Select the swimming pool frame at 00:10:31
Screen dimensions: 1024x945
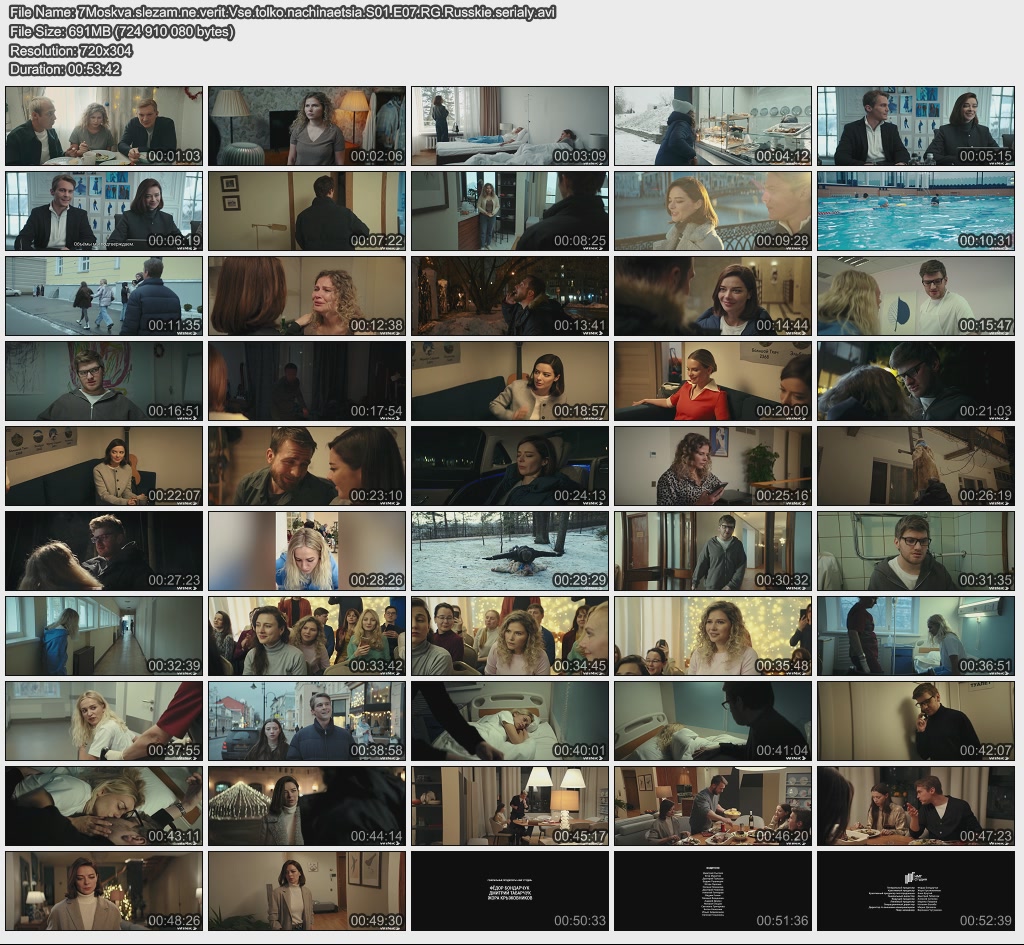pyautogui.click(x=916, y=211)
